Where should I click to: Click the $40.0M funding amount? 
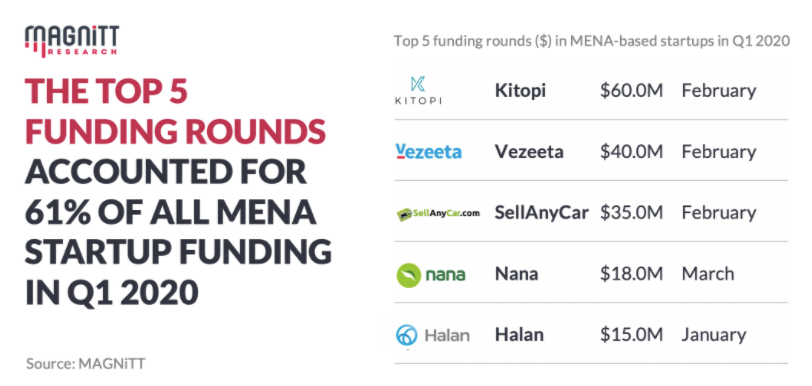631,152
